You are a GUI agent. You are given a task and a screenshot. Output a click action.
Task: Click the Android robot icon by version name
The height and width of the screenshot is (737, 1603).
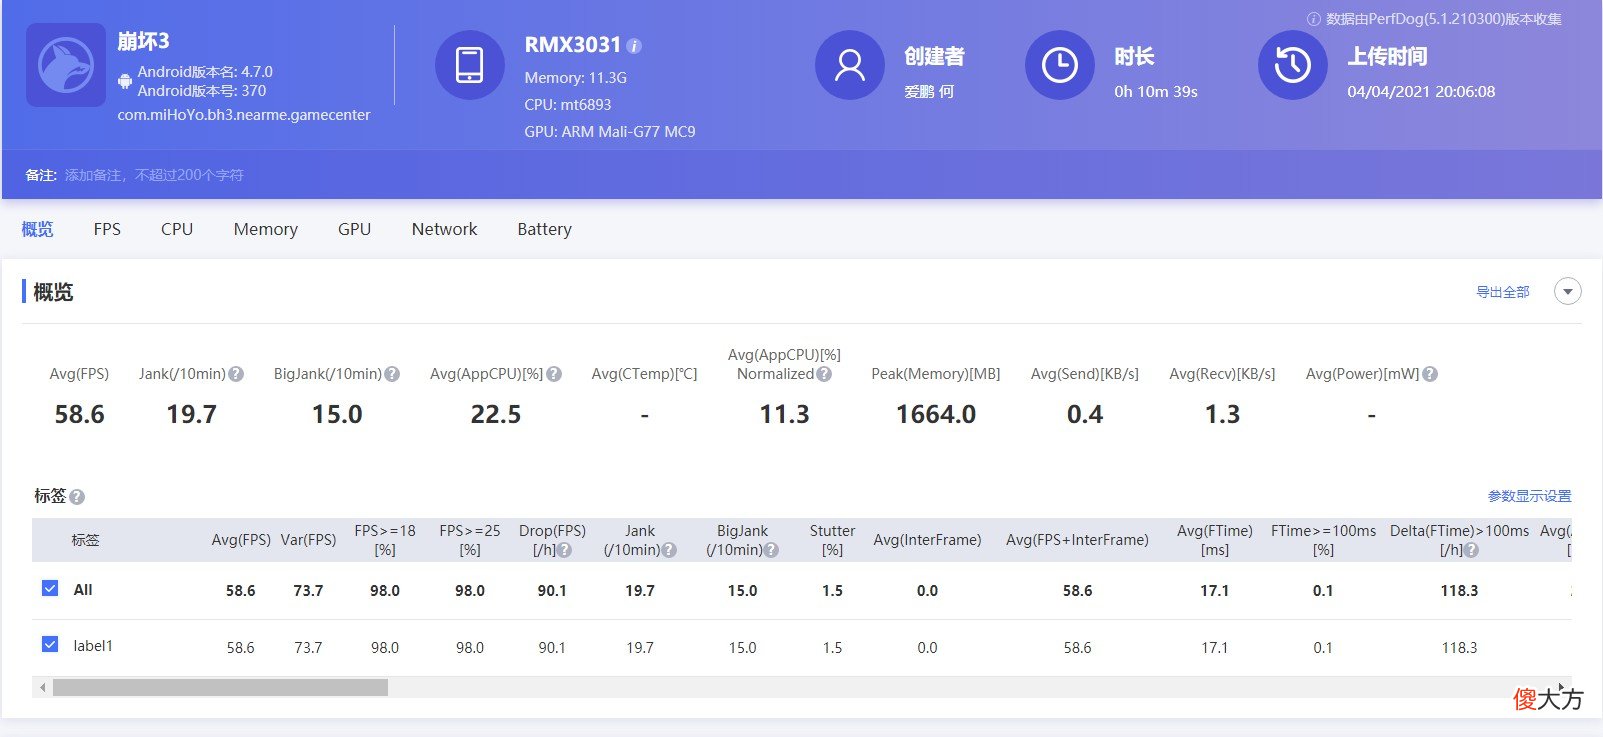125,81
